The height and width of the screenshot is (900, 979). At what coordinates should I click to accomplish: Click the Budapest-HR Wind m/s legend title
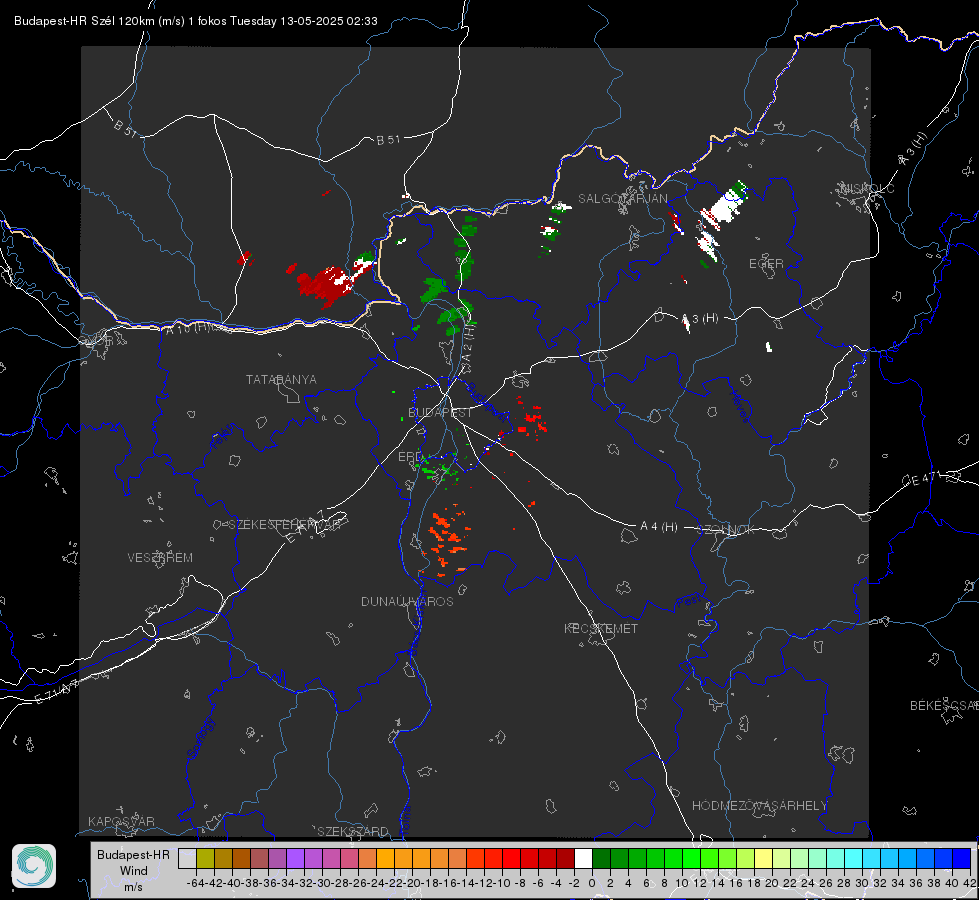click(x=134, y=870)
